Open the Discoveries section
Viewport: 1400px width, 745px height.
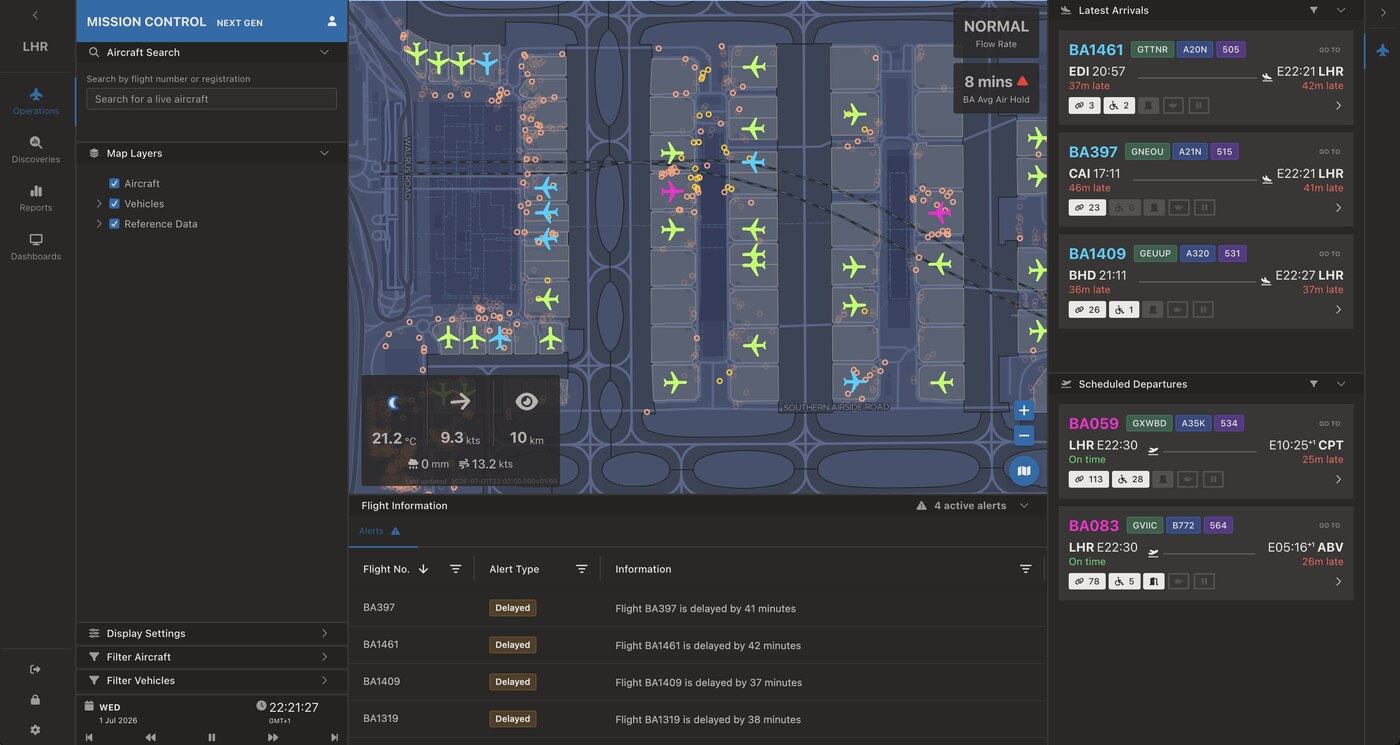[36, 150]
